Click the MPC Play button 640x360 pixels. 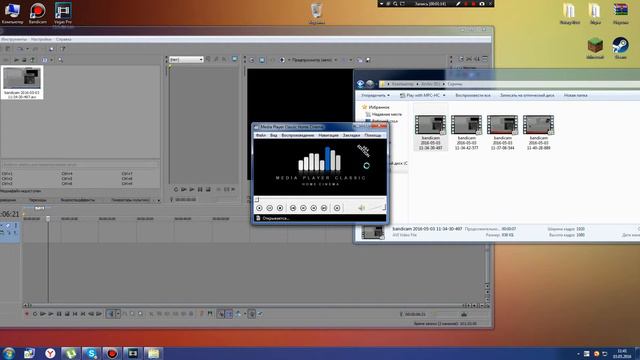coord(259,208)
